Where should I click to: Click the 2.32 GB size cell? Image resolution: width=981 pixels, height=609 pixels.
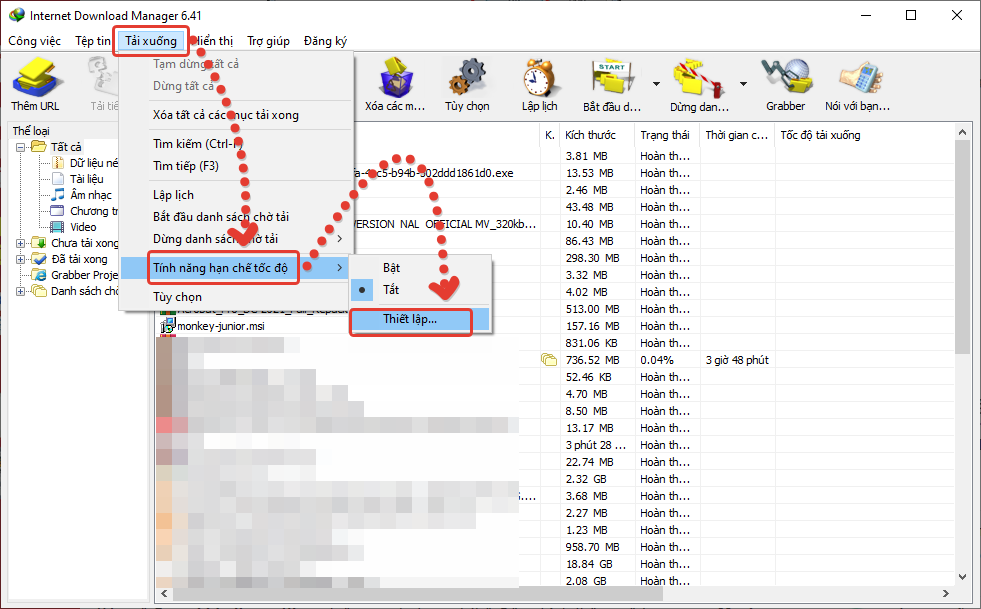point(586,479)
